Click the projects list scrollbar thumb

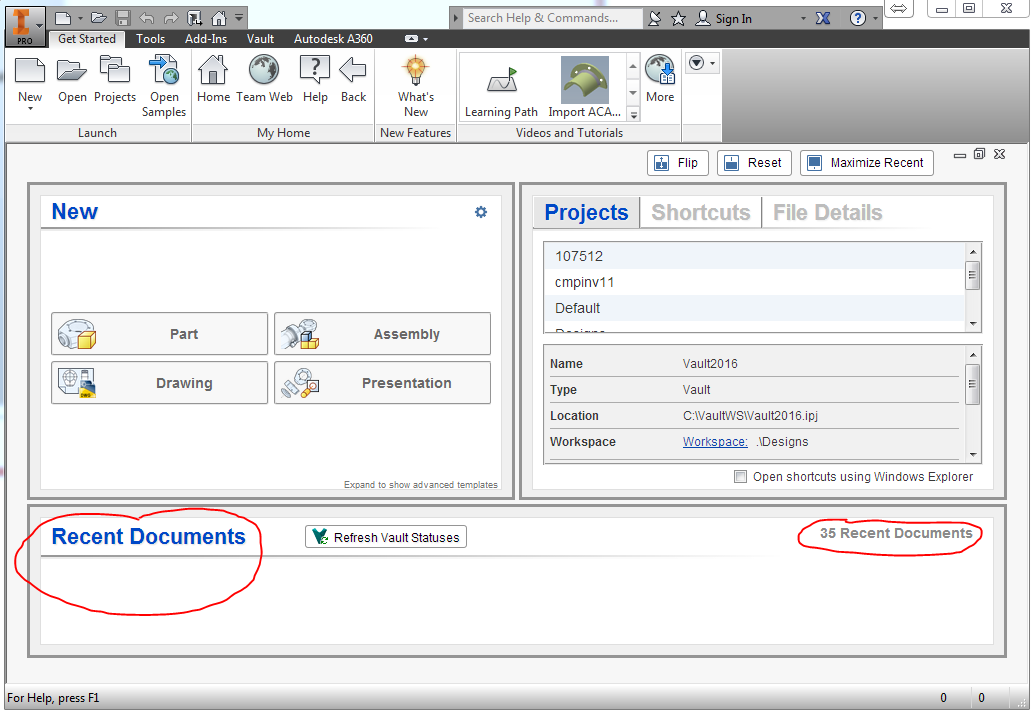tap(972, 275)
